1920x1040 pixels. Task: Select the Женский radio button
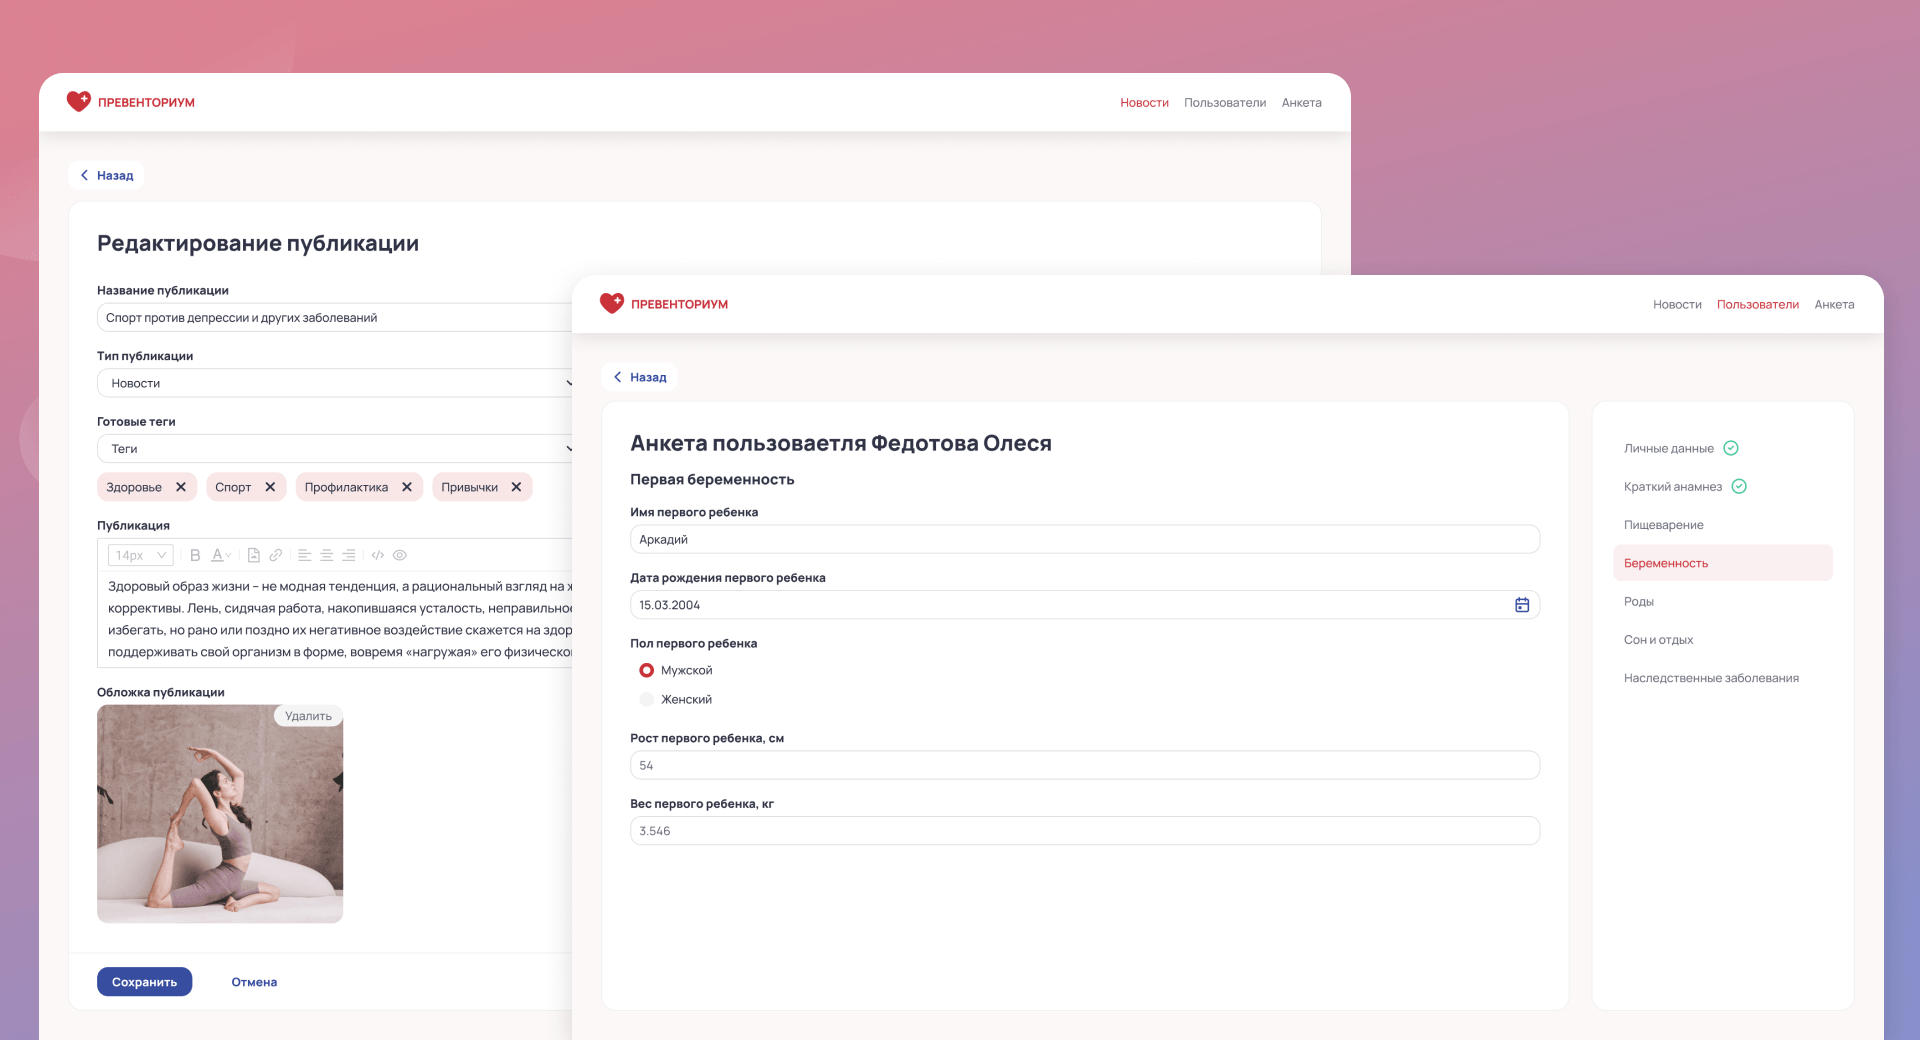[647, 699]
